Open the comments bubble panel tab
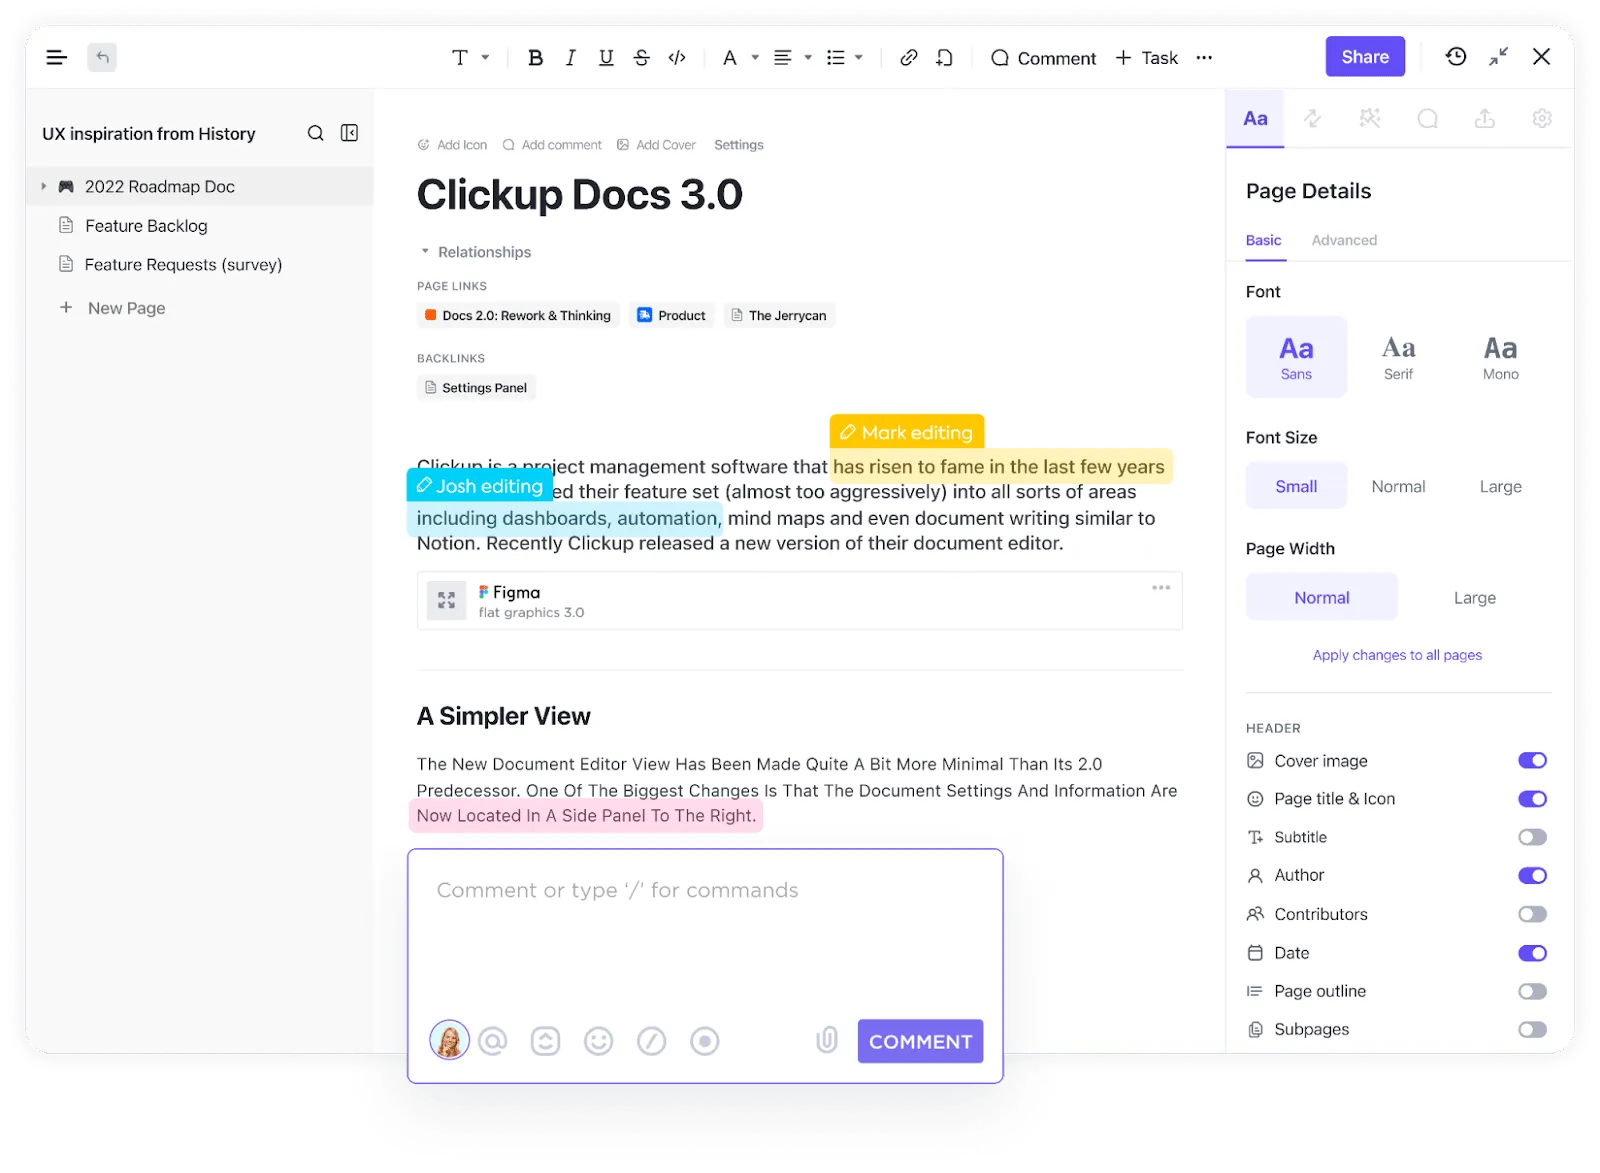The image size is (1600, 1173). tap(1428, 118)
